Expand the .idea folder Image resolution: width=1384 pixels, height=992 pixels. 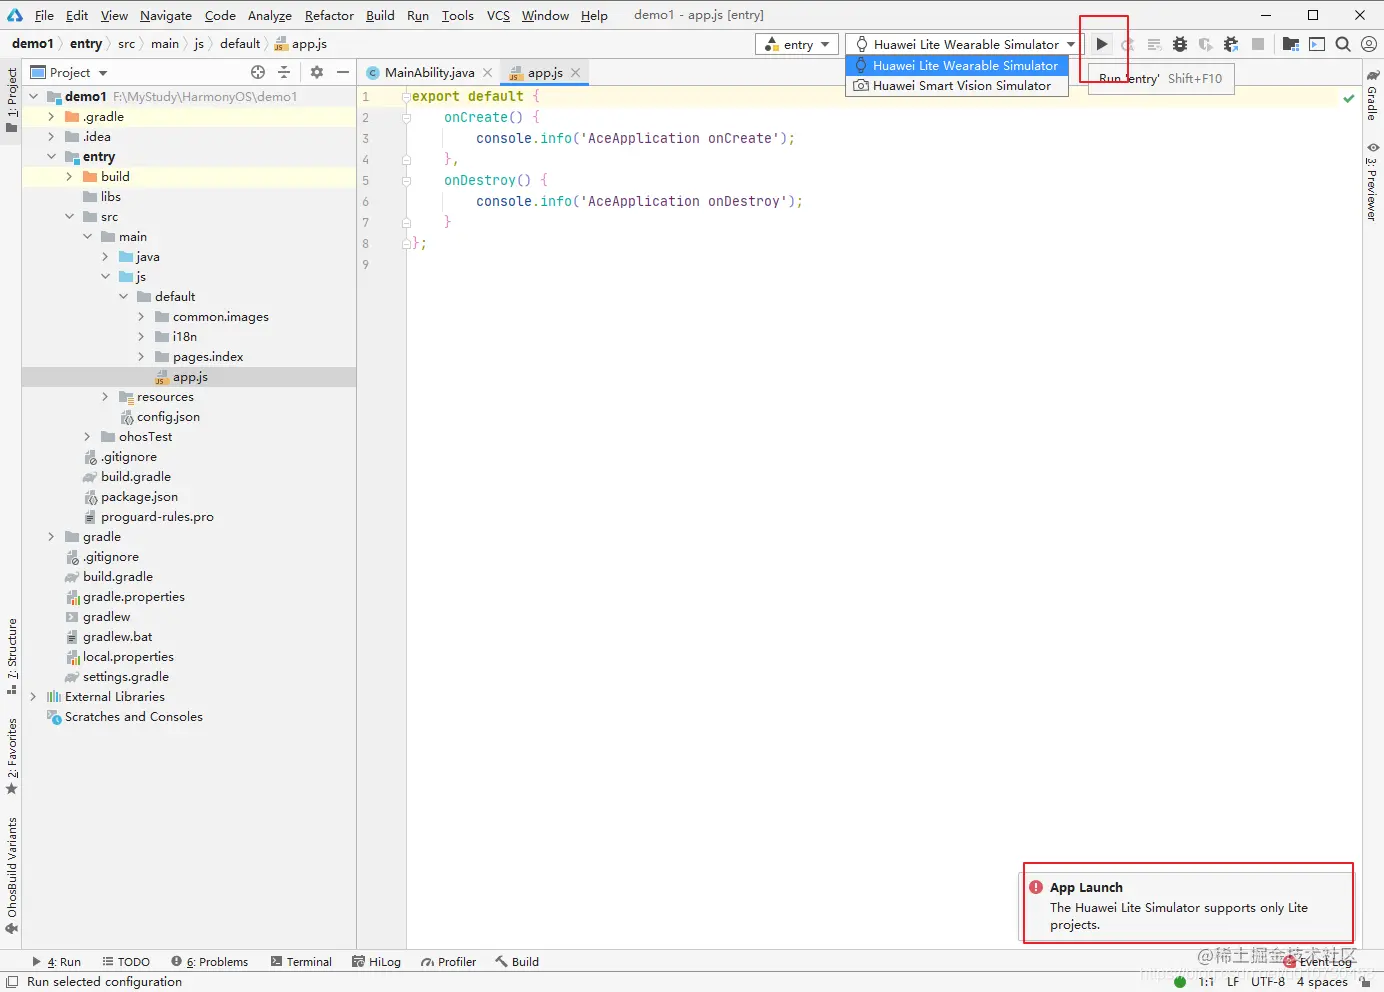pyautogui.click(x=51, y=137)
